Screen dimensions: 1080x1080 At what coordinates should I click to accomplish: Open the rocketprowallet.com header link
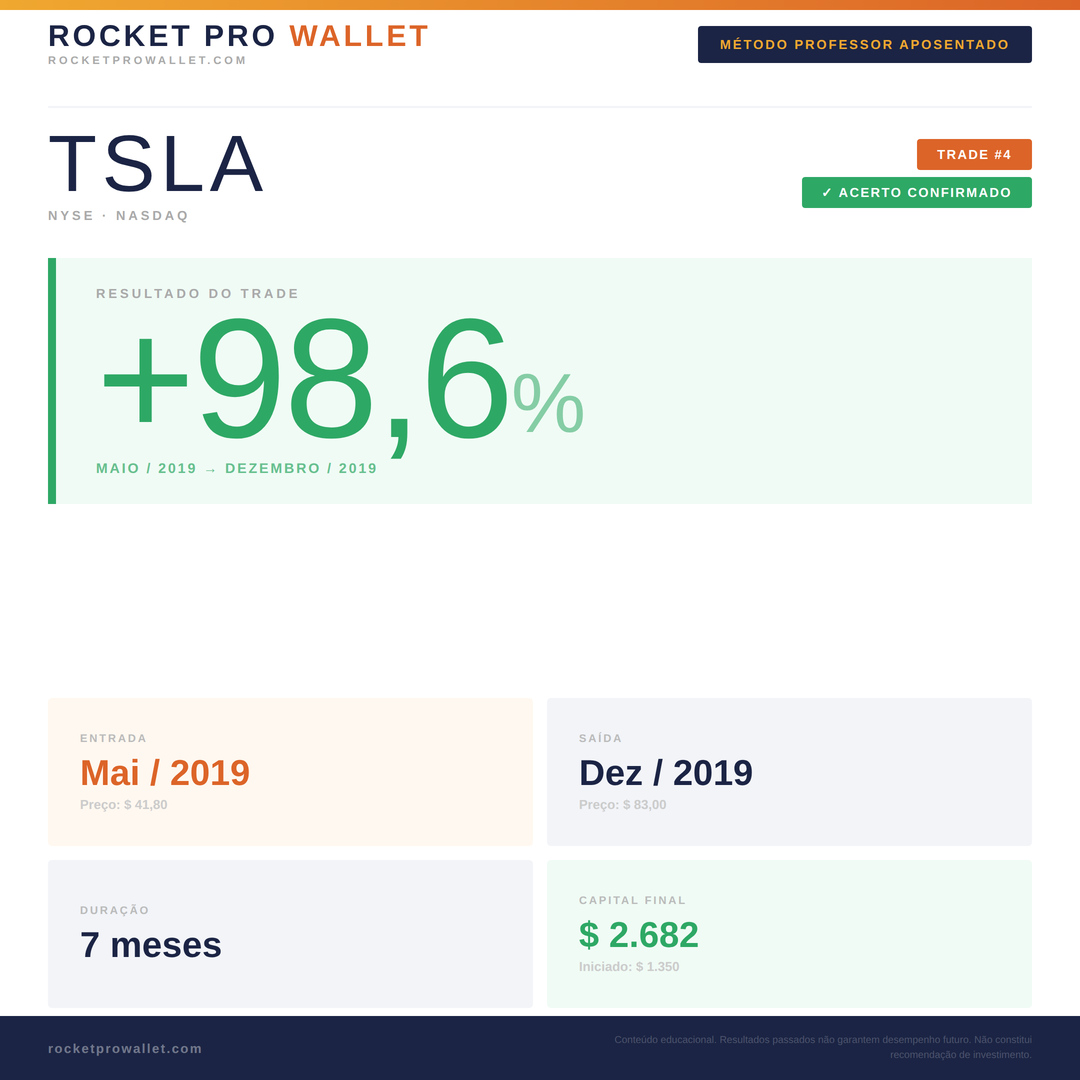click(x=147, y=60)
